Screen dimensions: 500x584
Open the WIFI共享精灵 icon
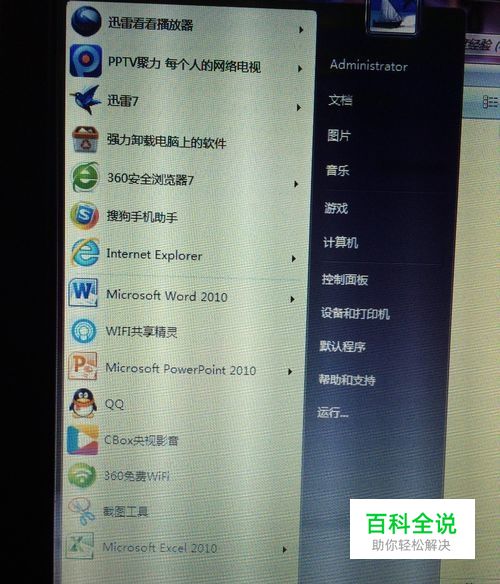tap(83, 331)
